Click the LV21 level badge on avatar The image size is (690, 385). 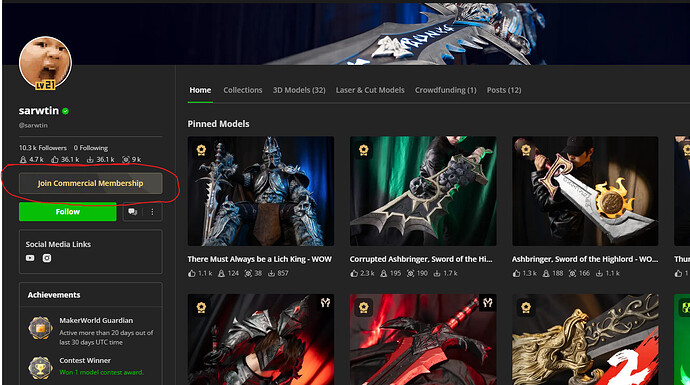point(45,85)
